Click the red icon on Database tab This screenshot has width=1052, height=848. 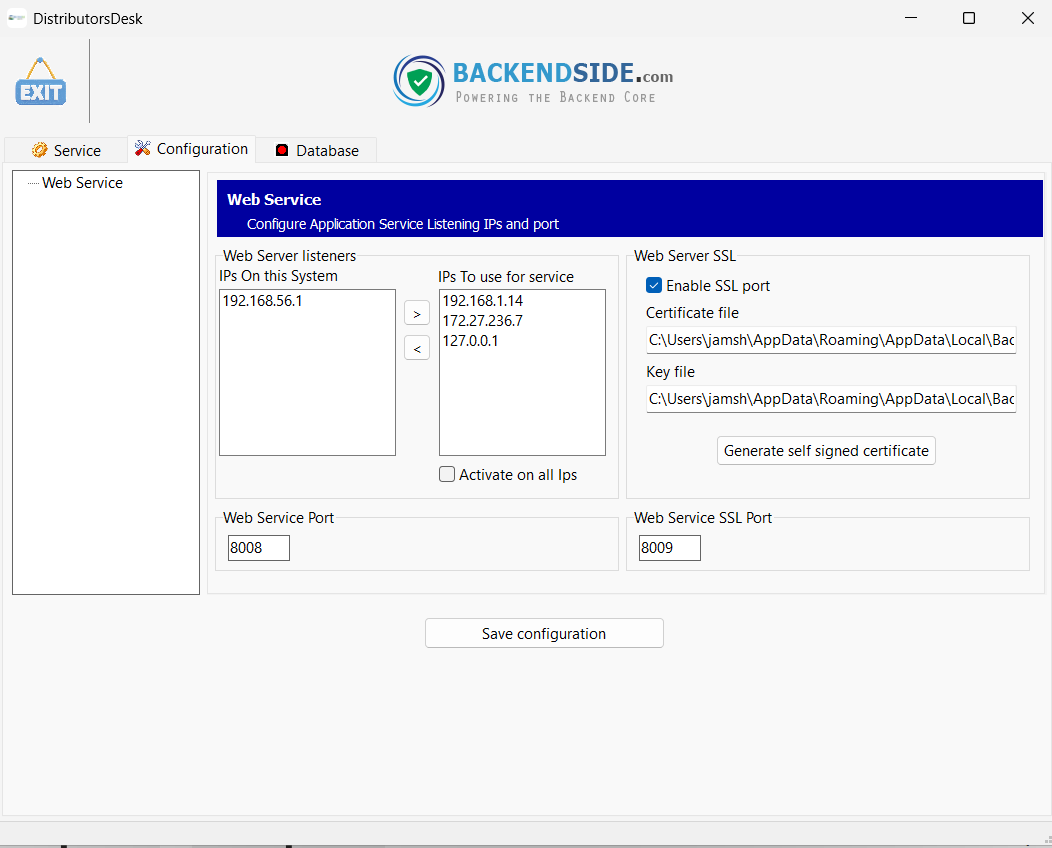point(282,151)
